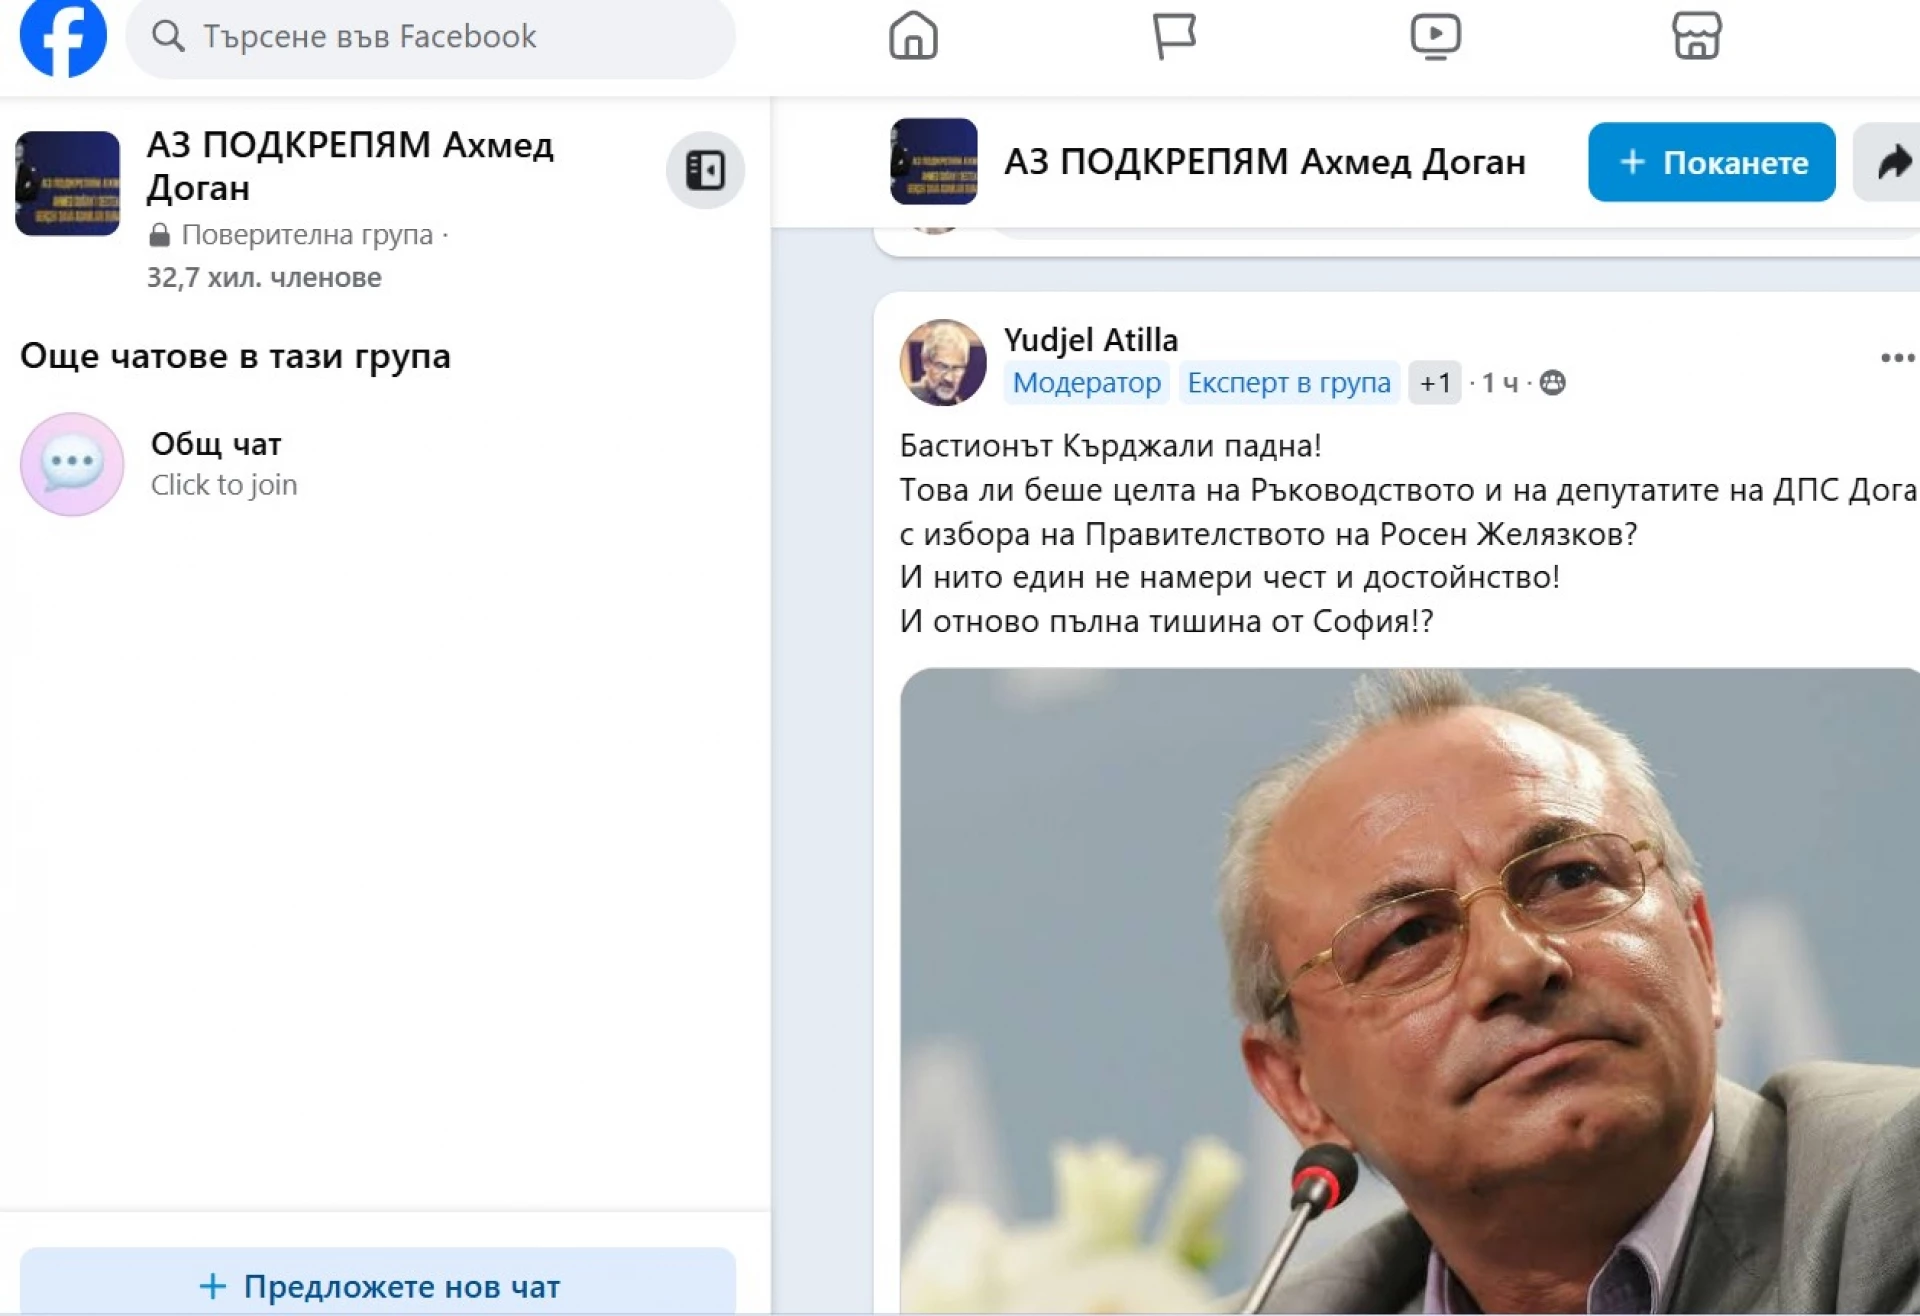Click the Покaнете invite button
The height and width of the screenshot is (1316, 1920).
(x=1711, y=162)
